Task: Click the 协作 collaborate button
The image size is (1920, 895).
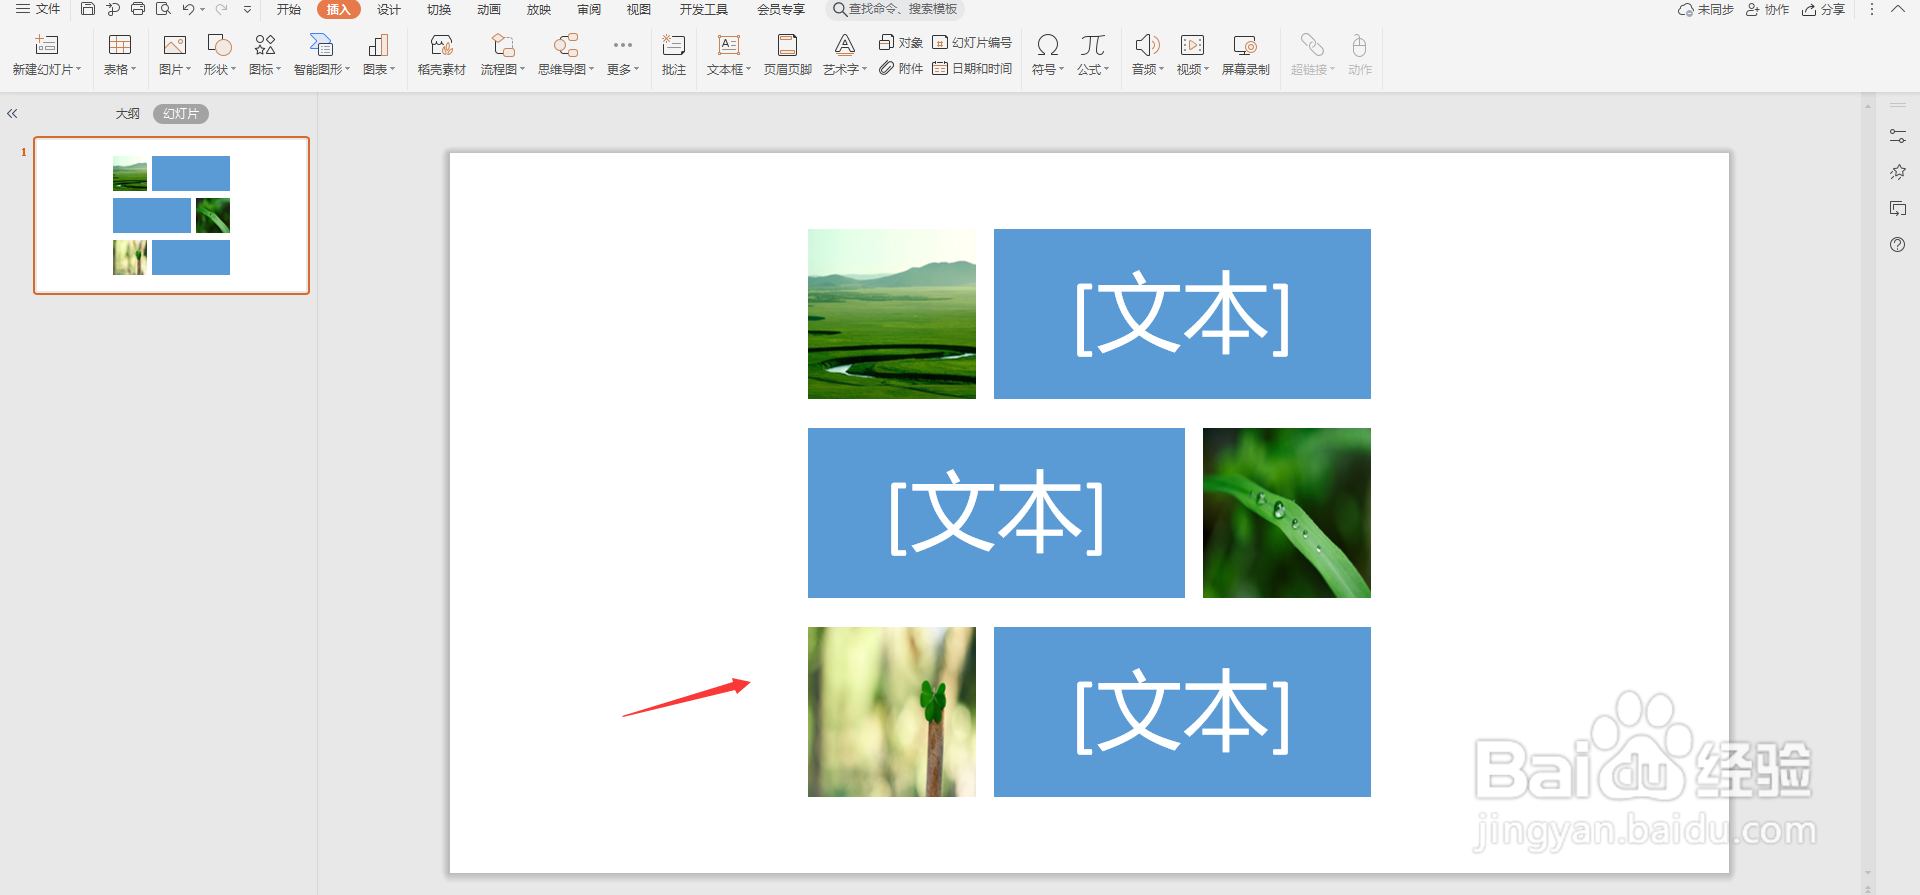Action: 1768,9
